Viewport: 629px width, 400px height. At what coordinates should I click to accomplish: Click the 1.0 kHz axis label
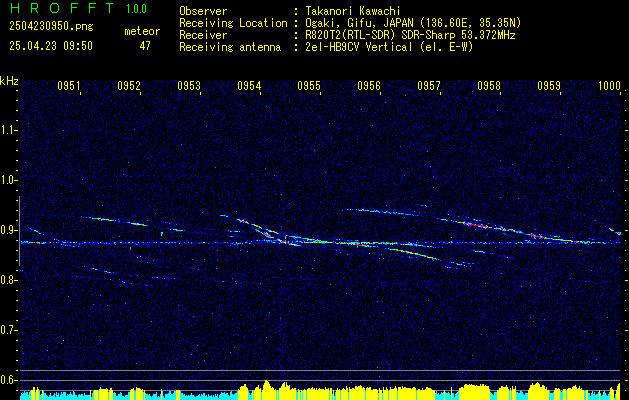tap(8, 181)
